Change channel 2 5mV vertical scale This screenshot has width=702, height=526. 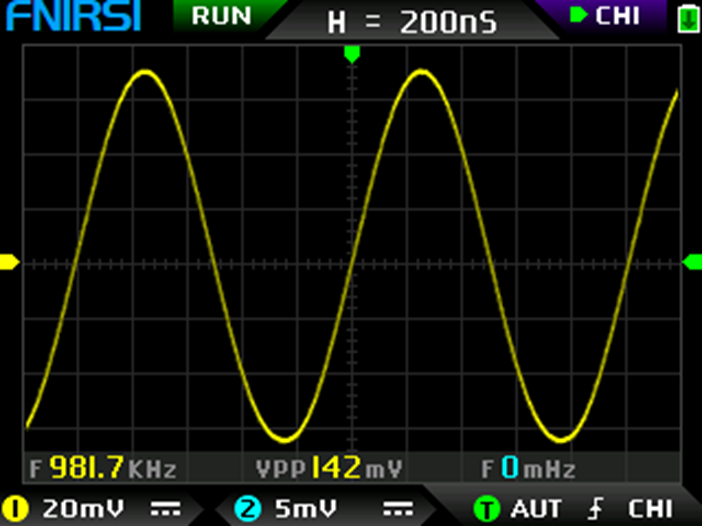(x=307, y=508)
